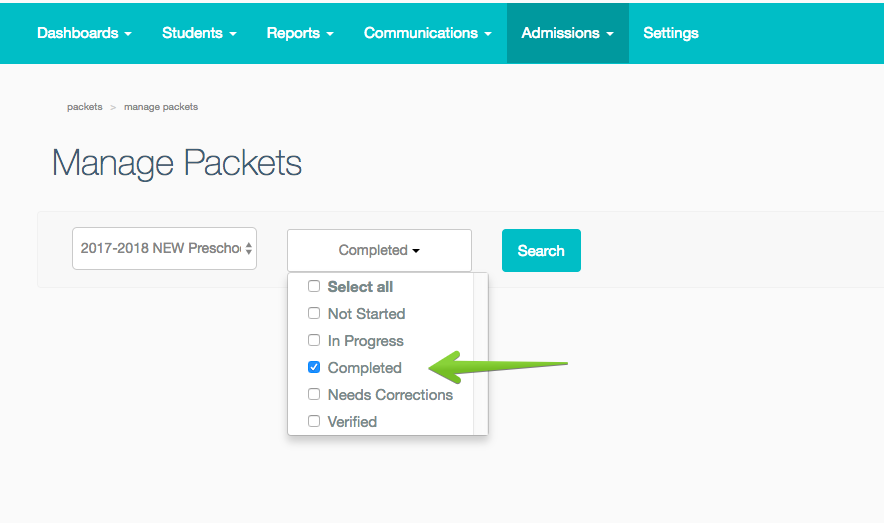This screenshot has height=523, width=884.
Task: Click the status list scrollbar
Action: 480,354
